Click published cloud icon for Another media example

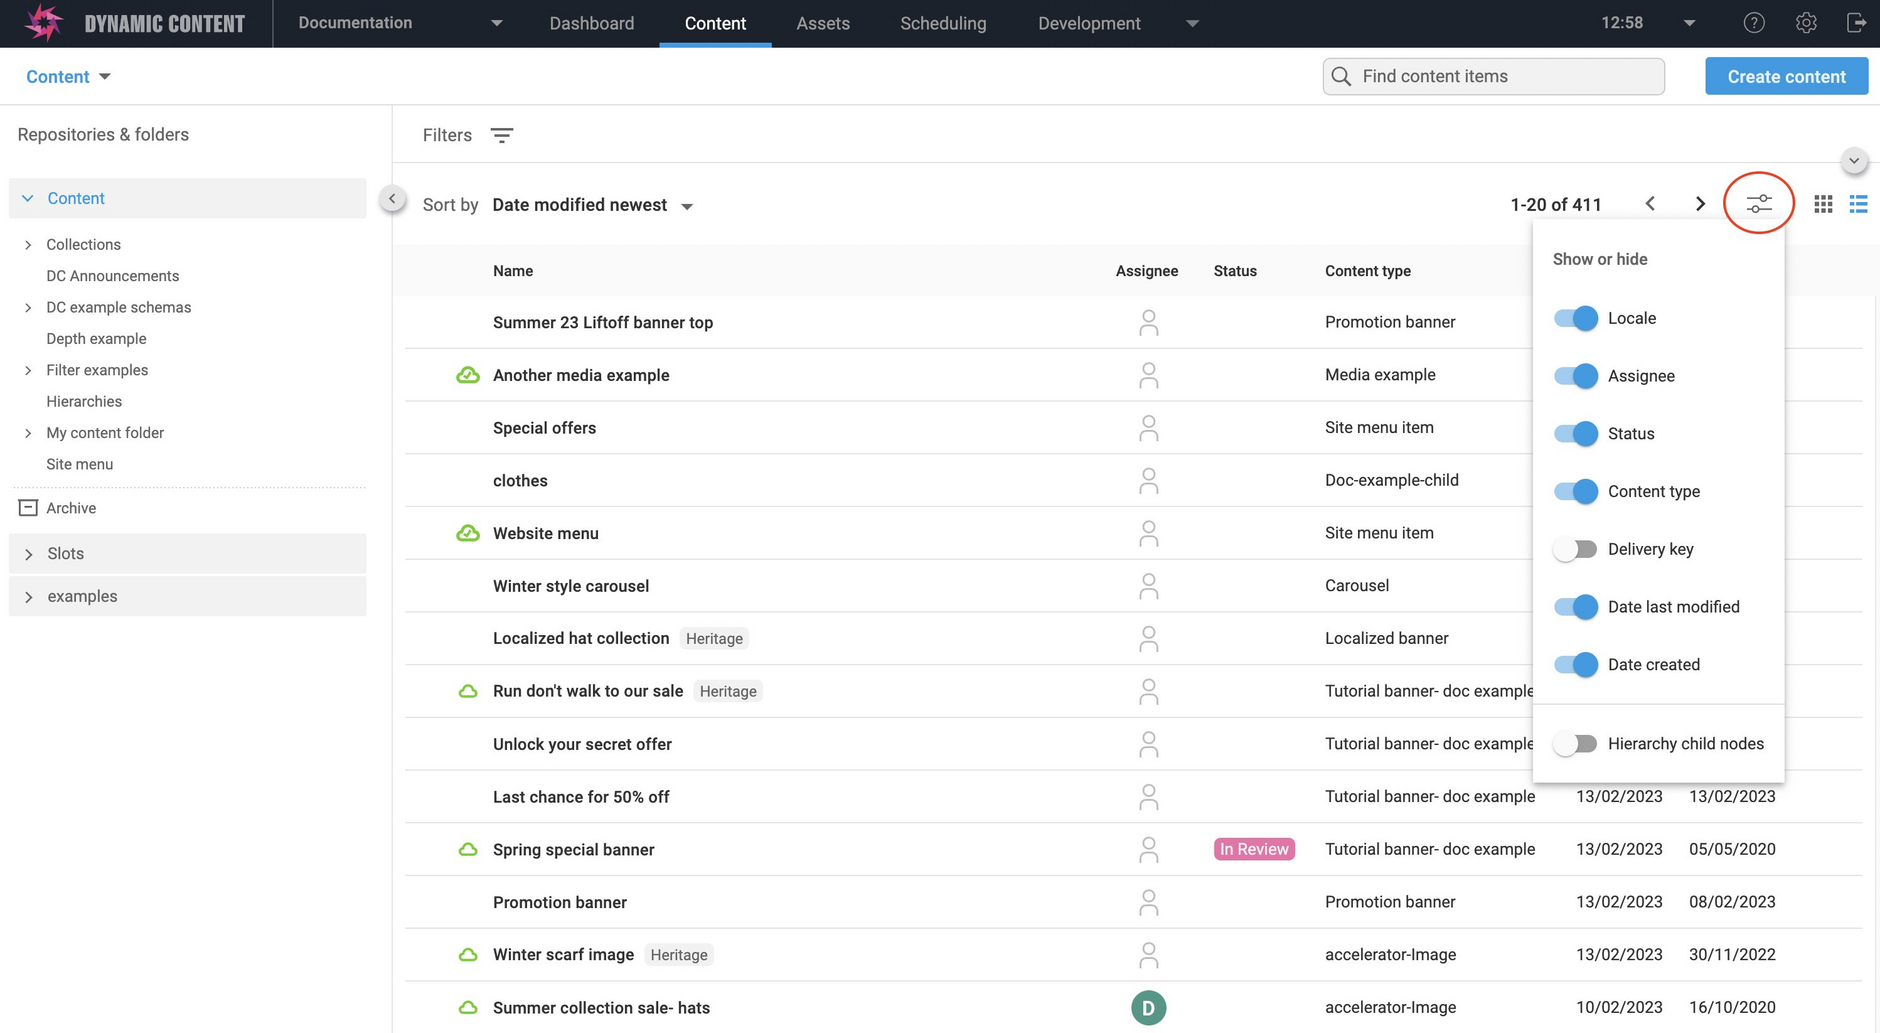[467, 375]
